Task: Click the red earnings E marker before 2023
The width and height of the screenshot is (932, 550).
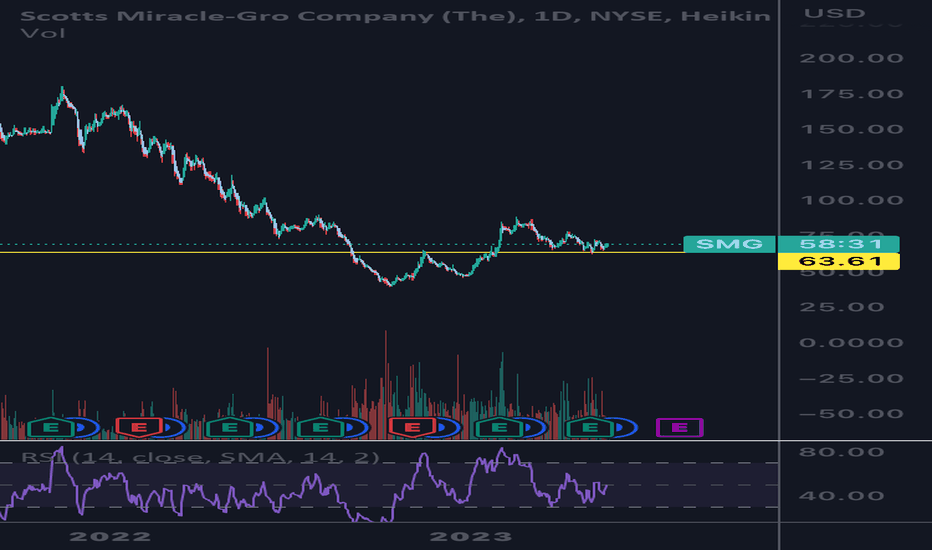Action: (412, 428)
